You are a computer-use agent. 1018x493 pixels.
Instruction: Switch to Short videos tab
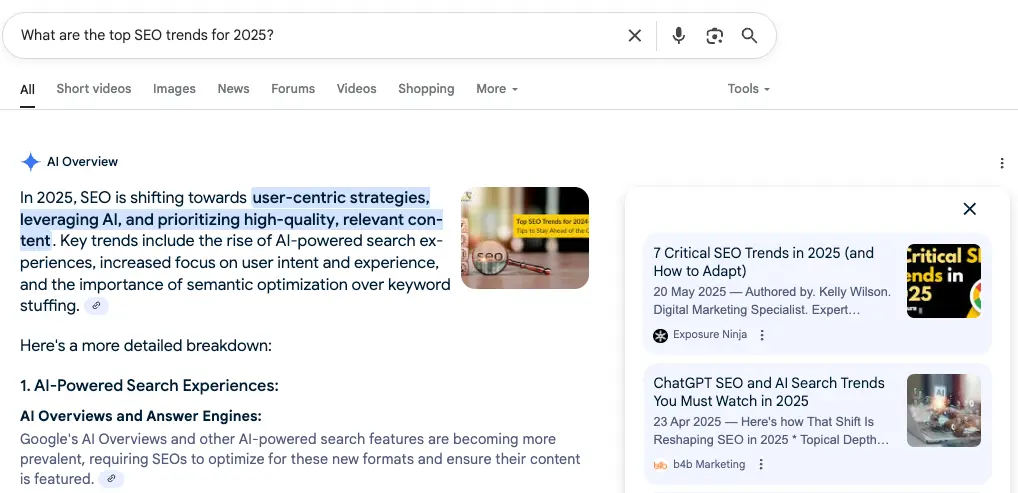pos(93,88)
